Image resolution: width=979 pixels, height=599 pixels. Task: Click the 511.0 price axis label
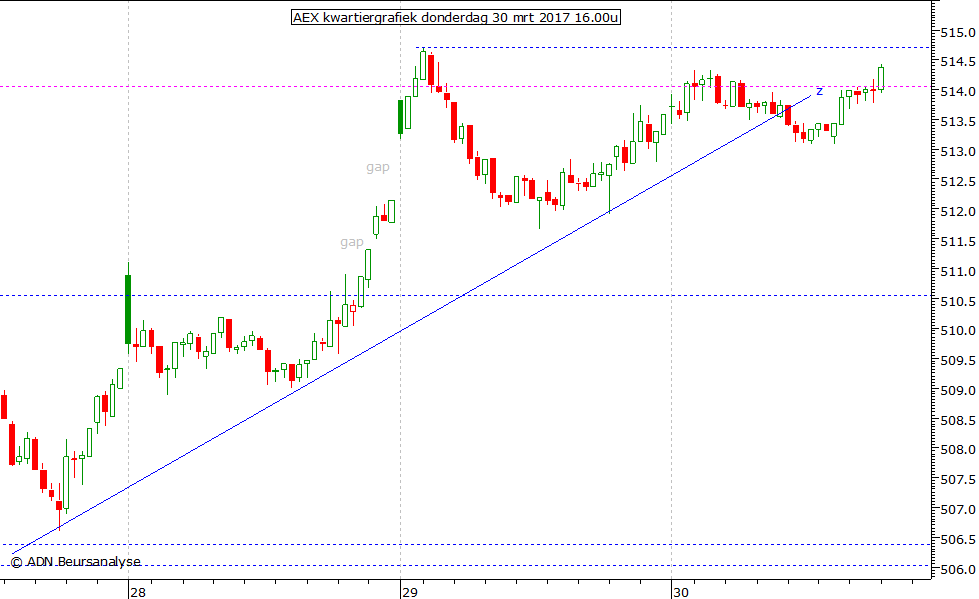[x=958, y=272]
